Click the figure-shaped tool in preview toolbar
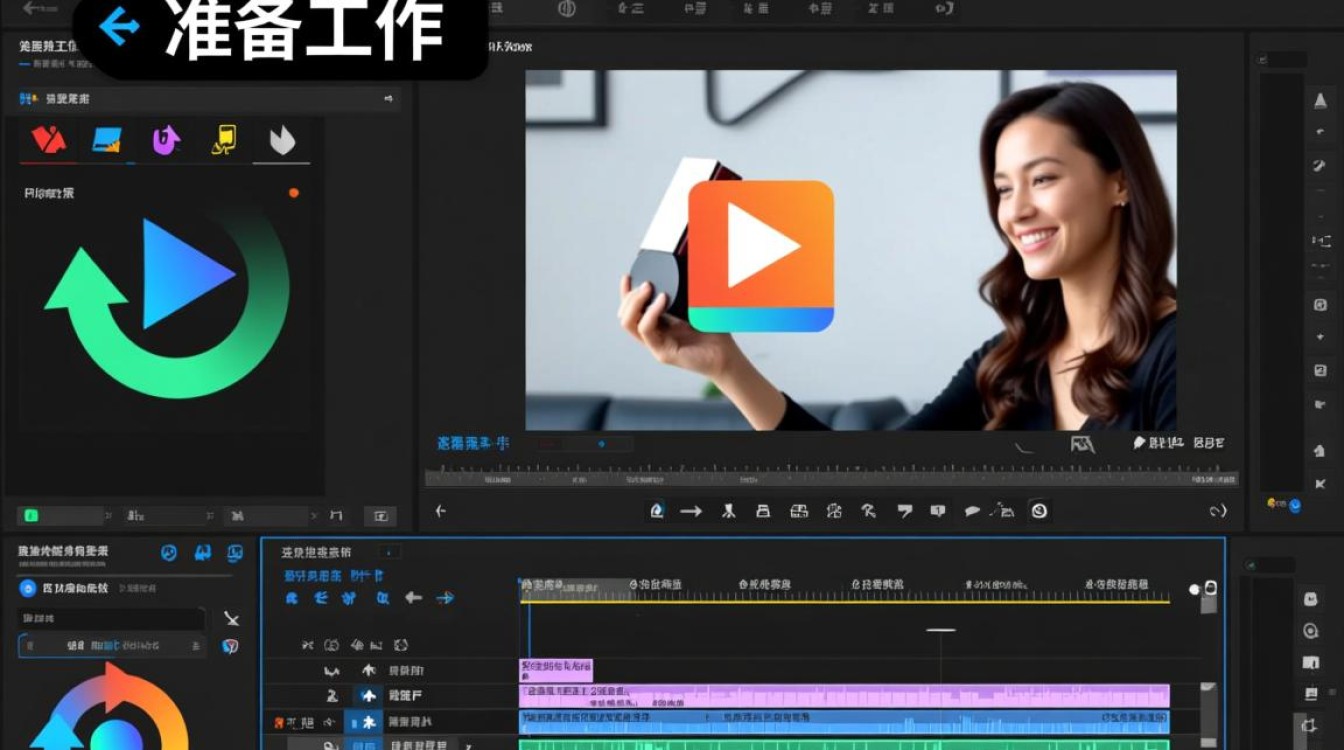 click(729, 511)
